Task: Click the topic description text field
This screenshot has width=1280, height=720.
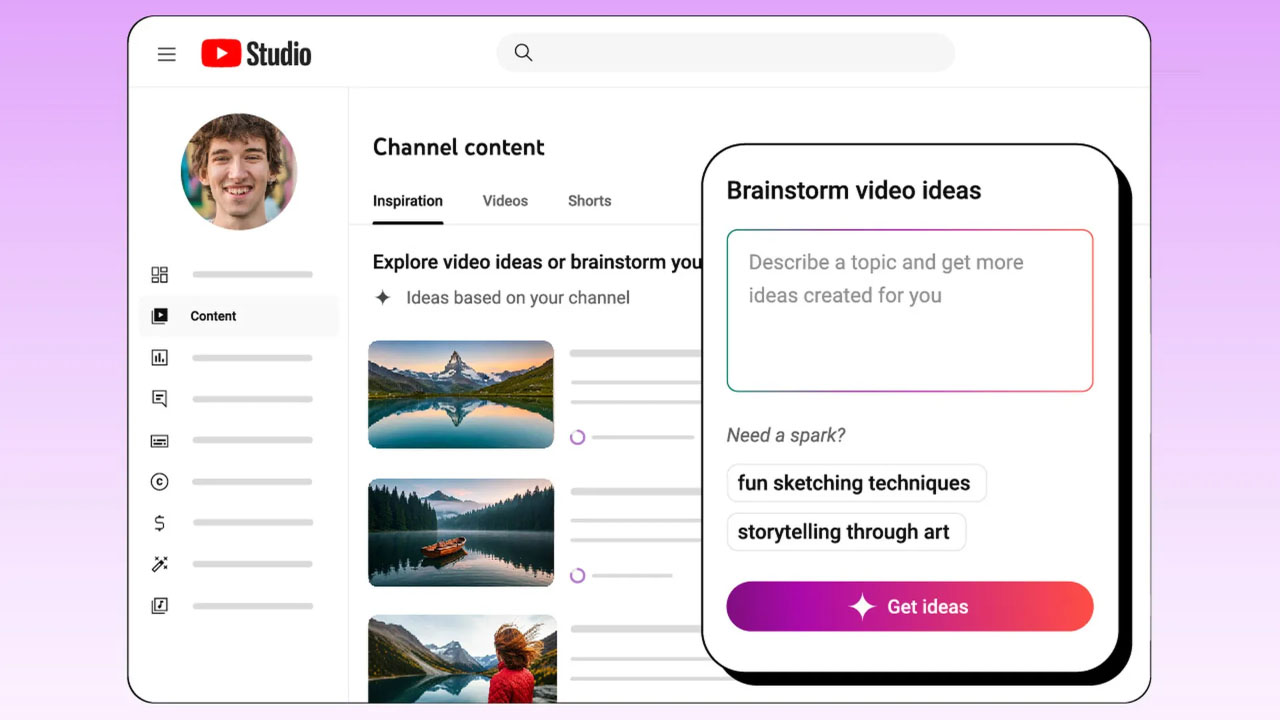Action: tap(909, 310)
